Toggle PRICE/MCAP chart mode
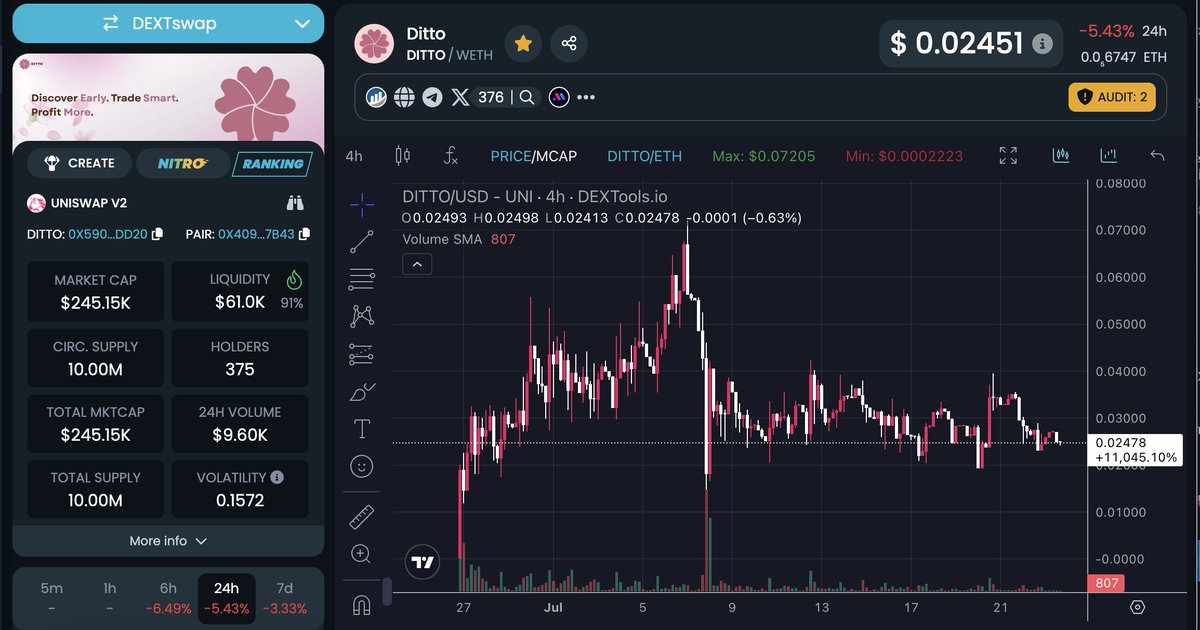The image size is (1200, 630). click(533, 156)
